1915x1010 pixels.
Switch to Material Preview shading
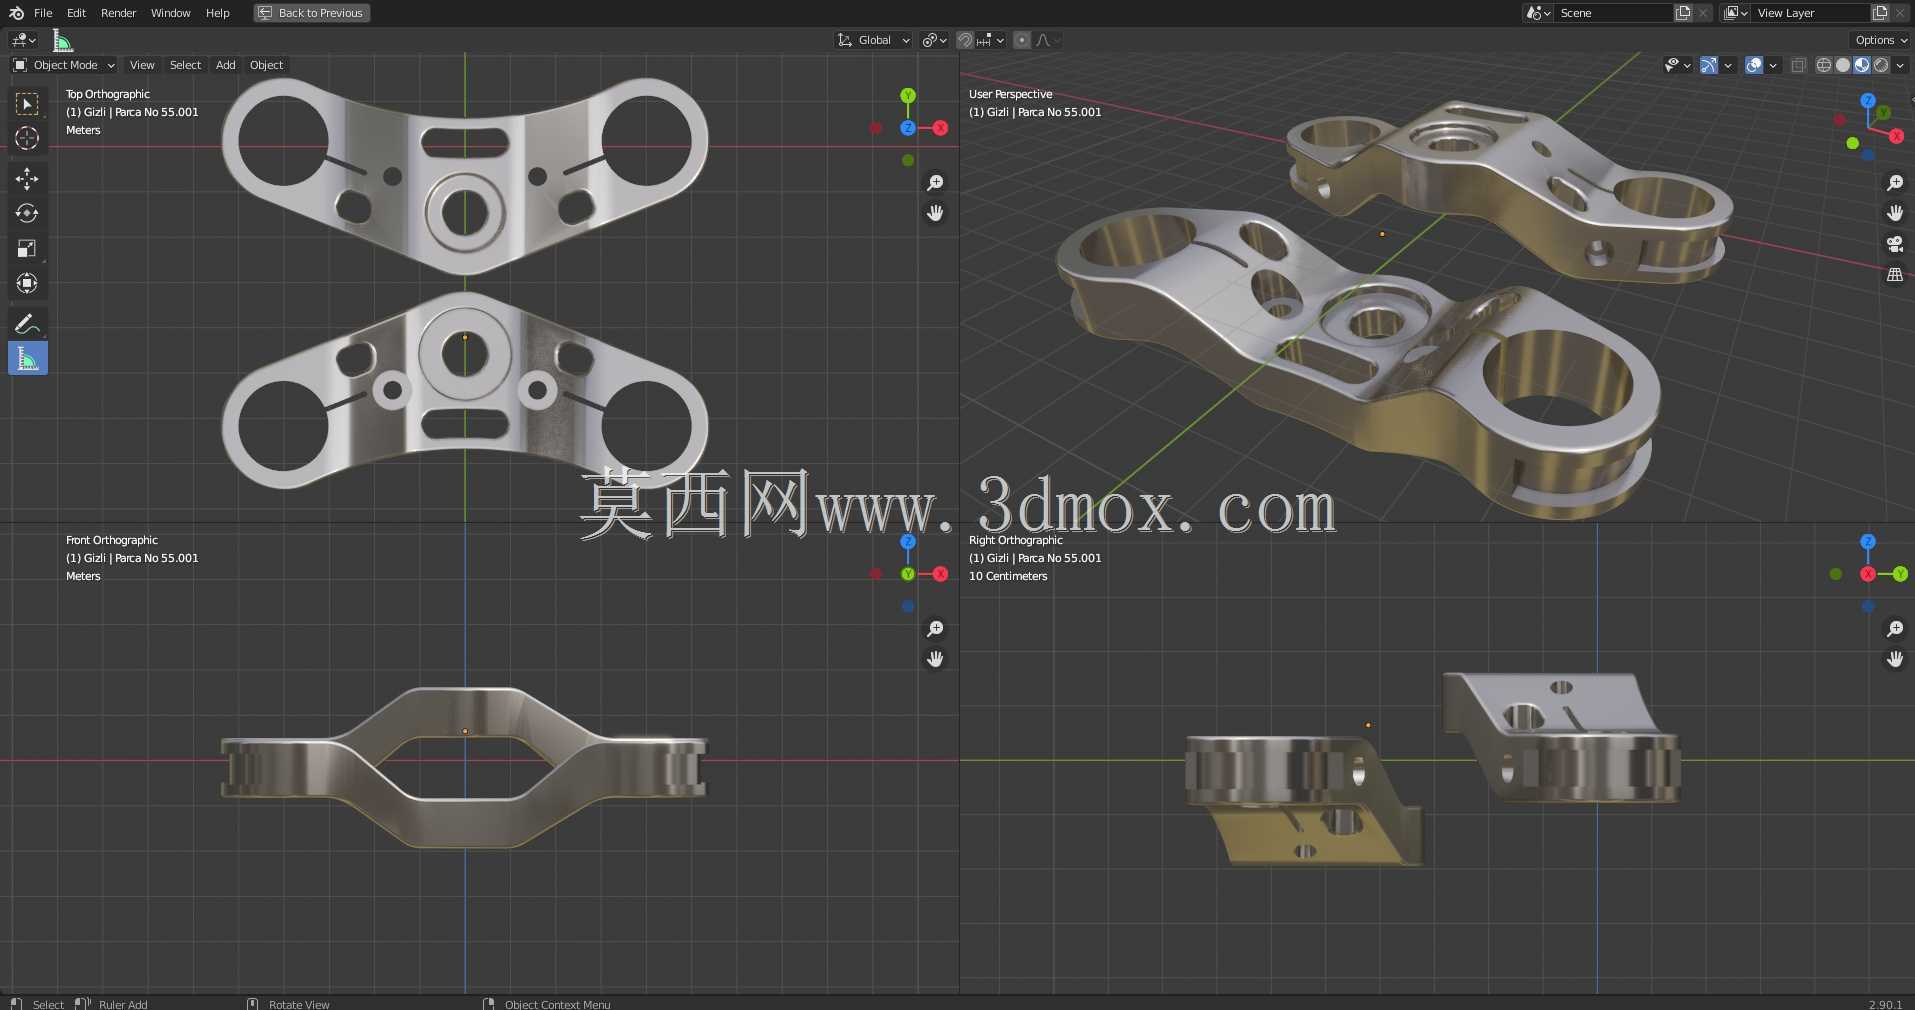(1862, 65)
